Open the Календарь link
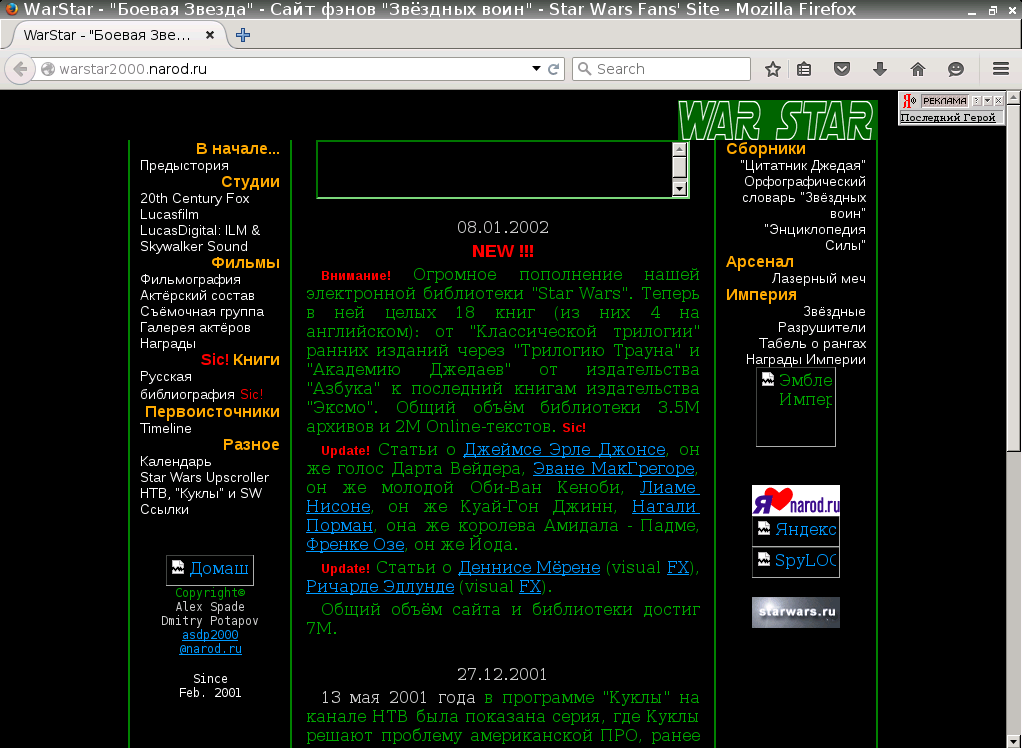The width and height of the screenshot is (1022, 748). (176, 461)
